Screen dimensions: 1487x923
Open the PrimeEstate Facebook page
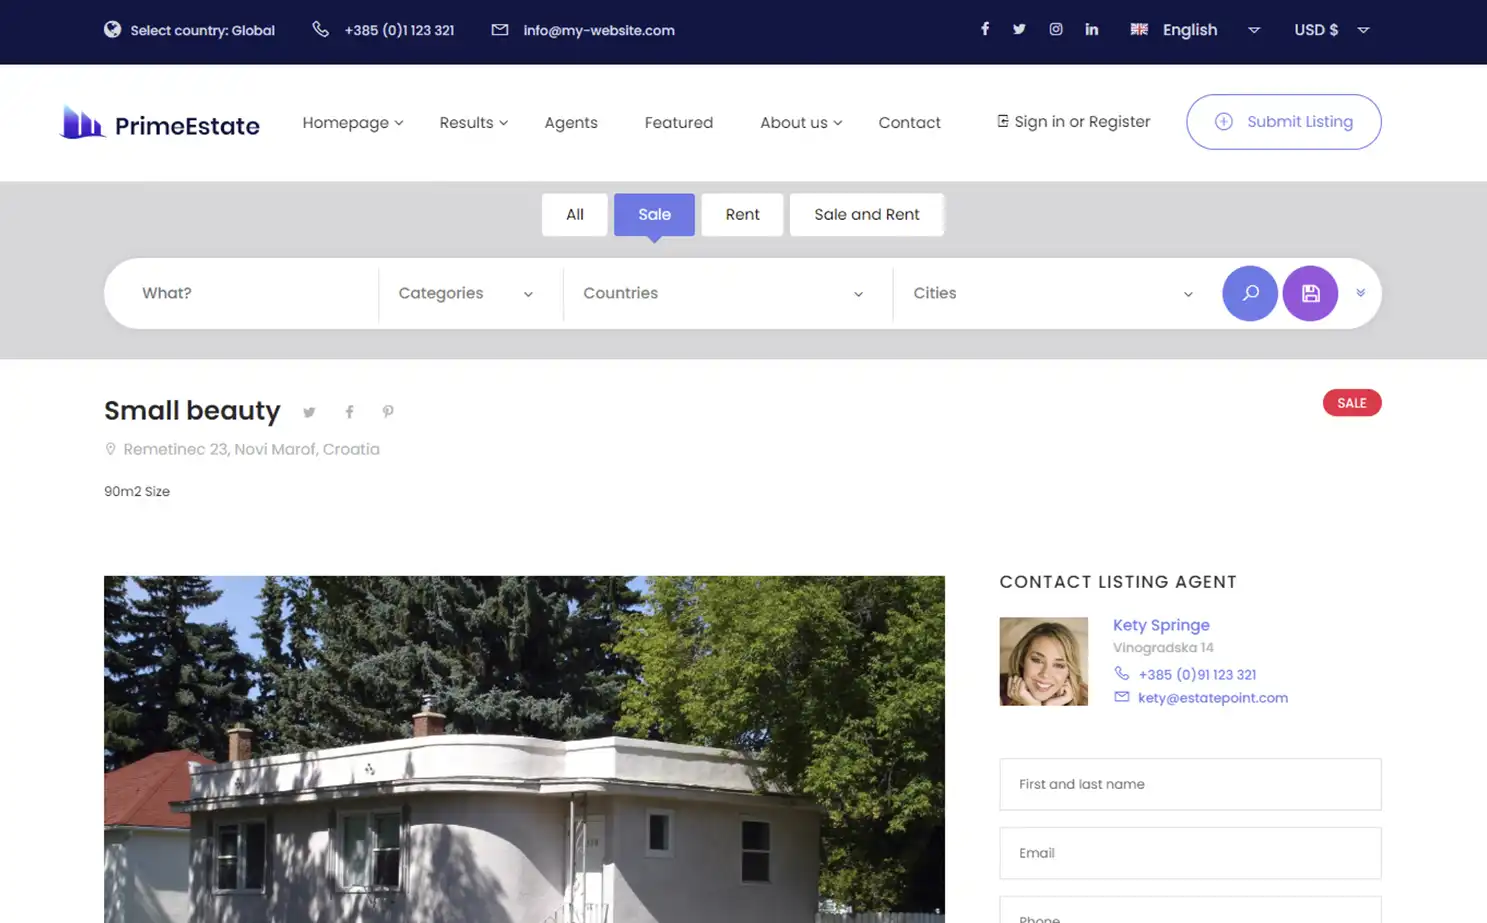985,29
